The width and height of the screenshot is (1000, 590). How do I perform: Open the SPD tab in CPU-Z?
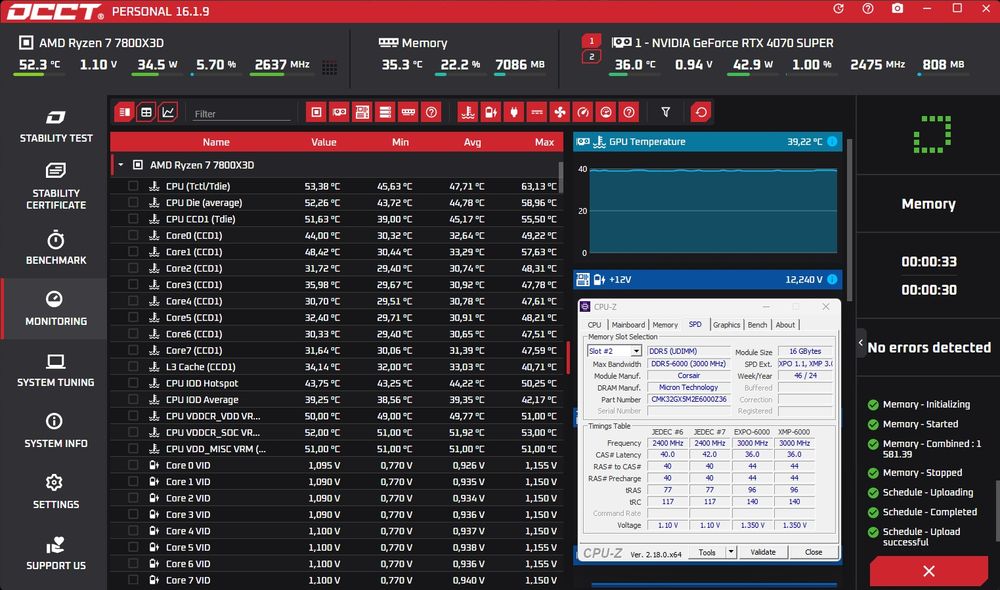(695, 324)
